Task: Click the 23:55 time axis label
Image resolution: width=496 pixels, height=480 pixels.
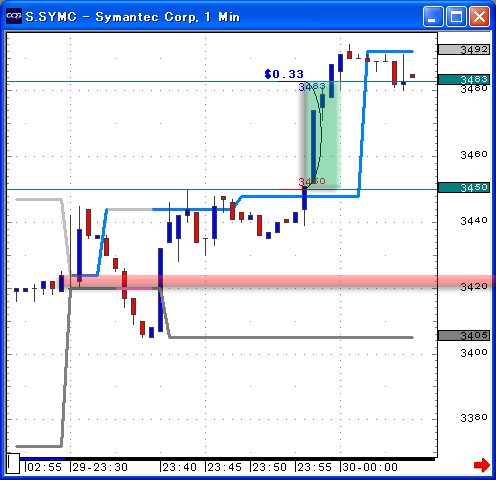Action: [314, 467]
